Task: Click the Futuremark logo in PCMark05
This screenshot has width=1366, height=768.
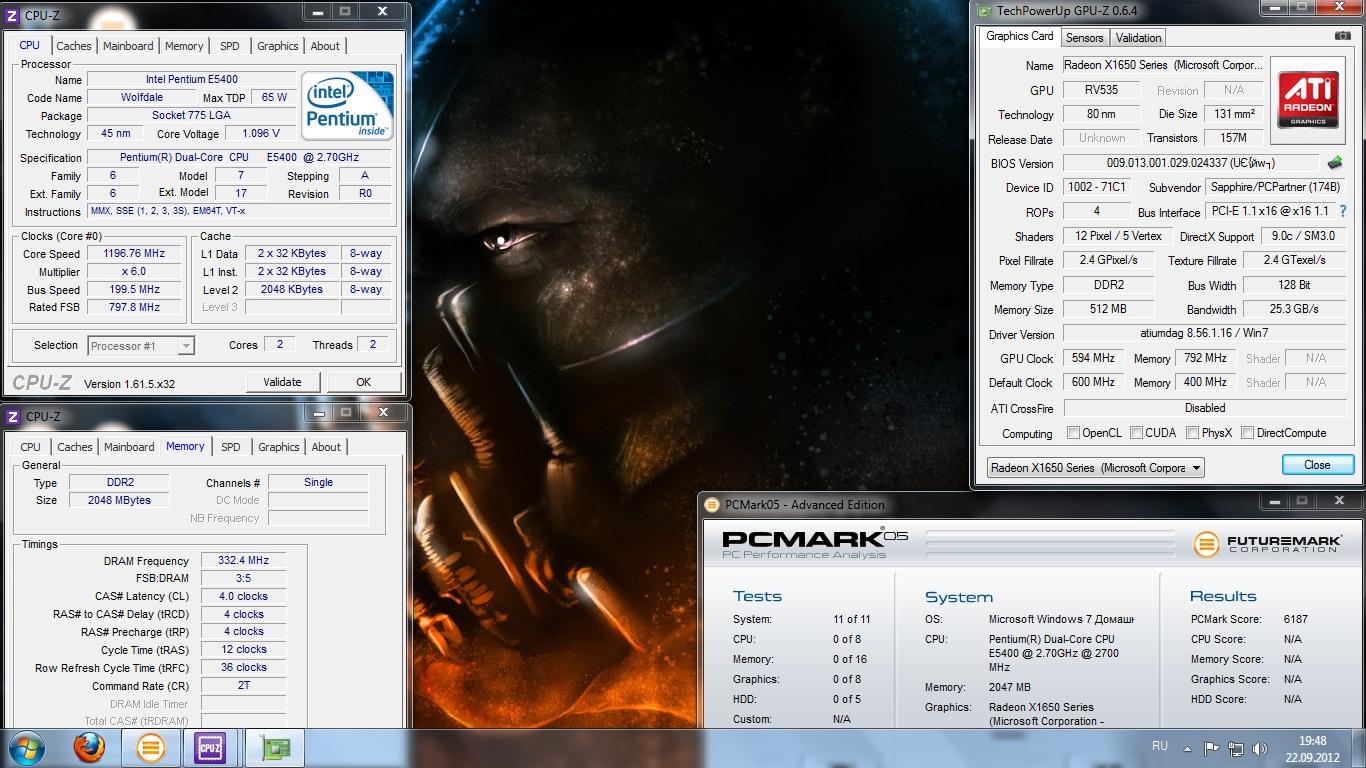Action: point(1268,544)
